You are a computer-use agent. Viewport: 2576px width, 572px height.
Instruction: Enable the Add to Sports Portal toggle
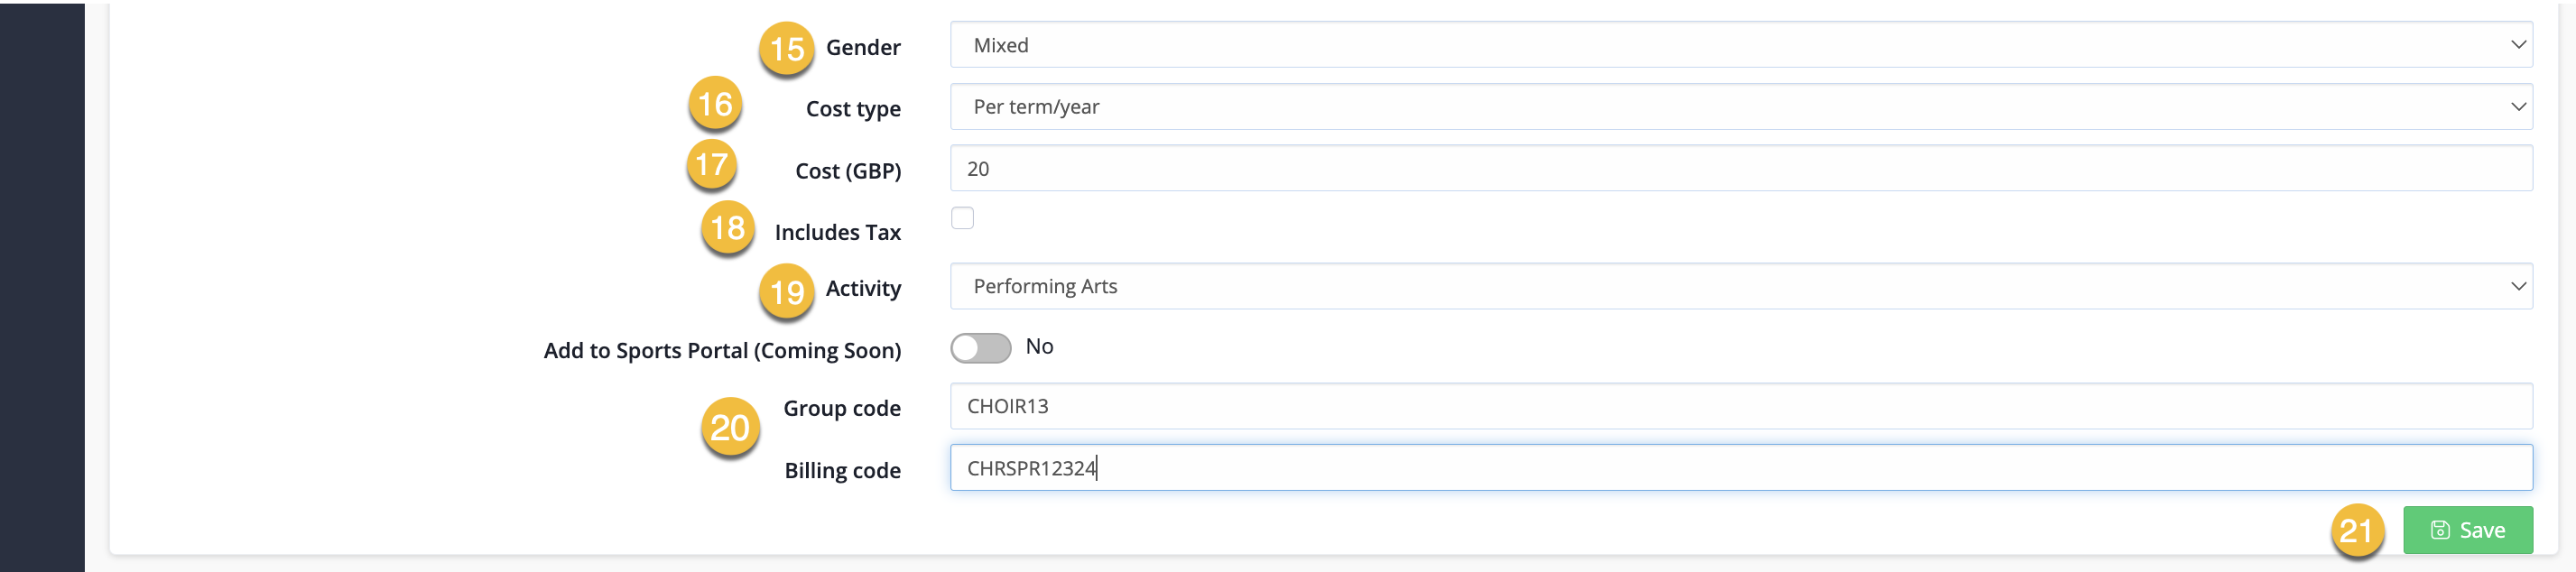[x=980, y=348]
